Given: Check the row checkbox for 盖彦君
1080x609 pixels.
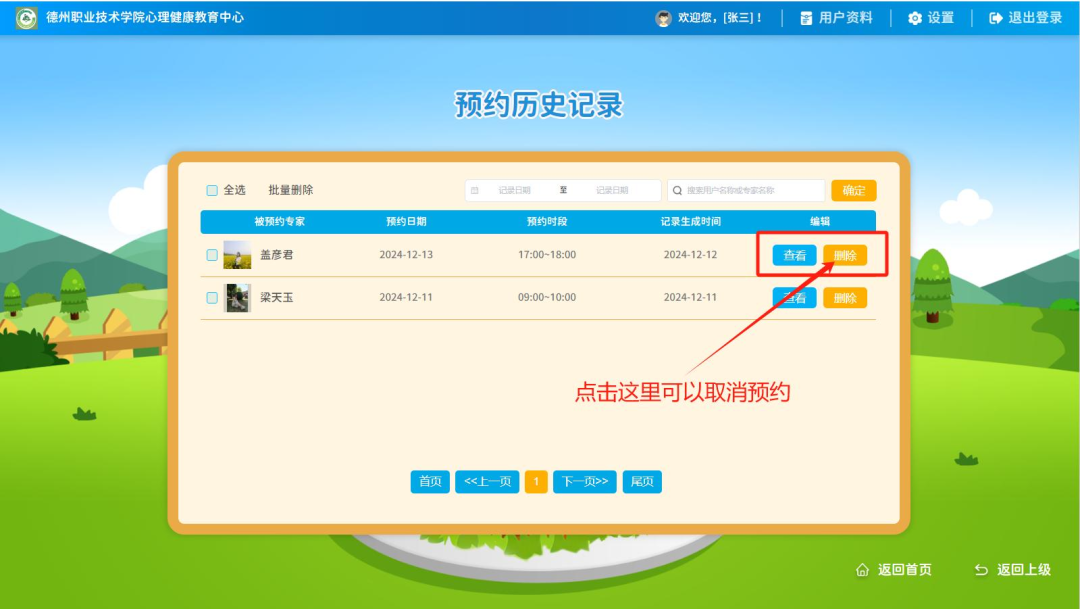Looking at the screenshot, I should pyautogui.click(x=212, y=255).
